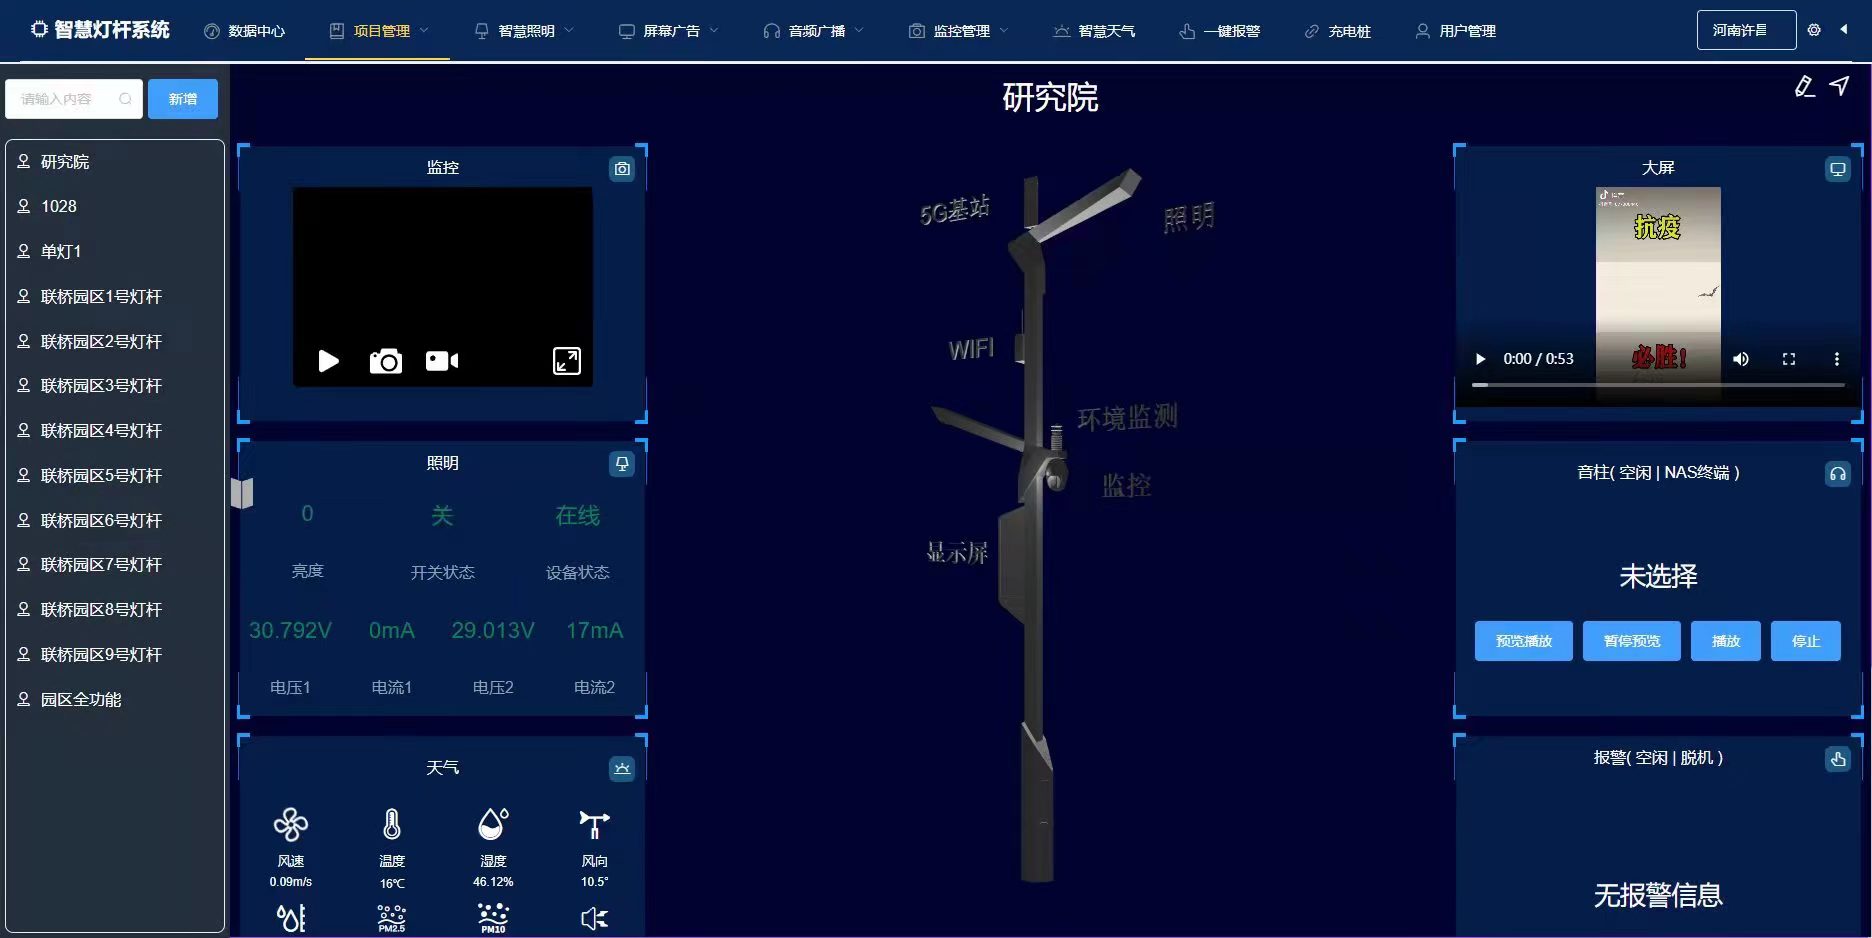This screenshot has height=938, width=1872.
Task: Click the paper plane navigation icon
Action: click(x=1839, y=86)
